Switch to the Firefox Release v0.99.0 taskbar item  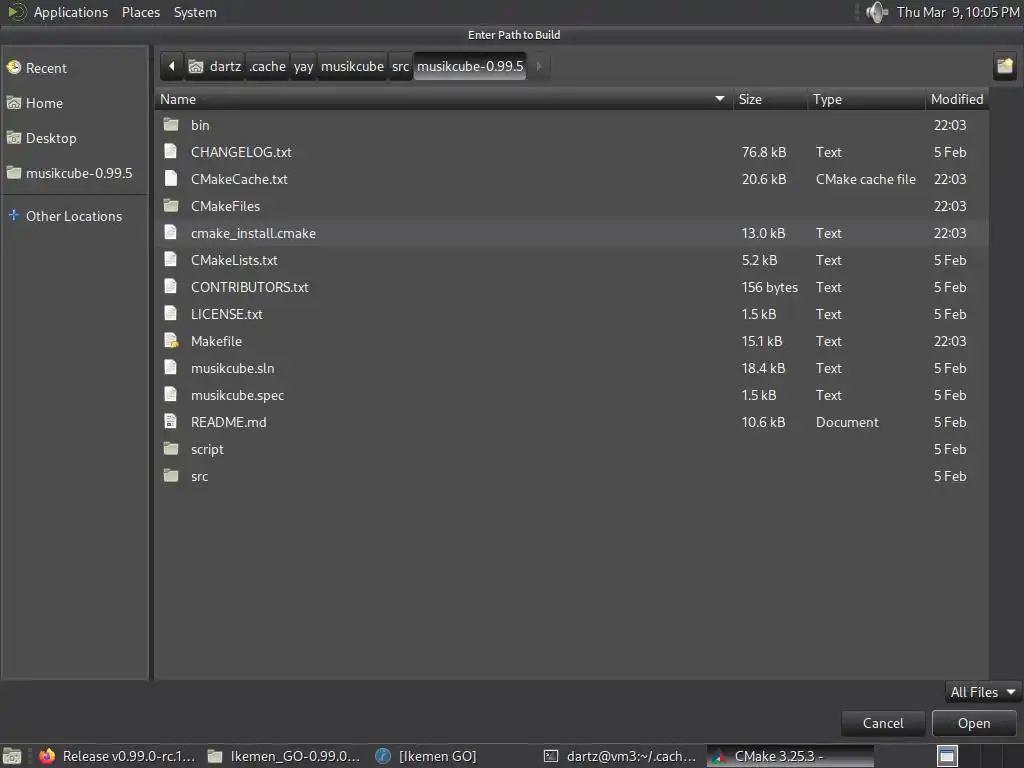pyautogui.click(x=118, y=756)
